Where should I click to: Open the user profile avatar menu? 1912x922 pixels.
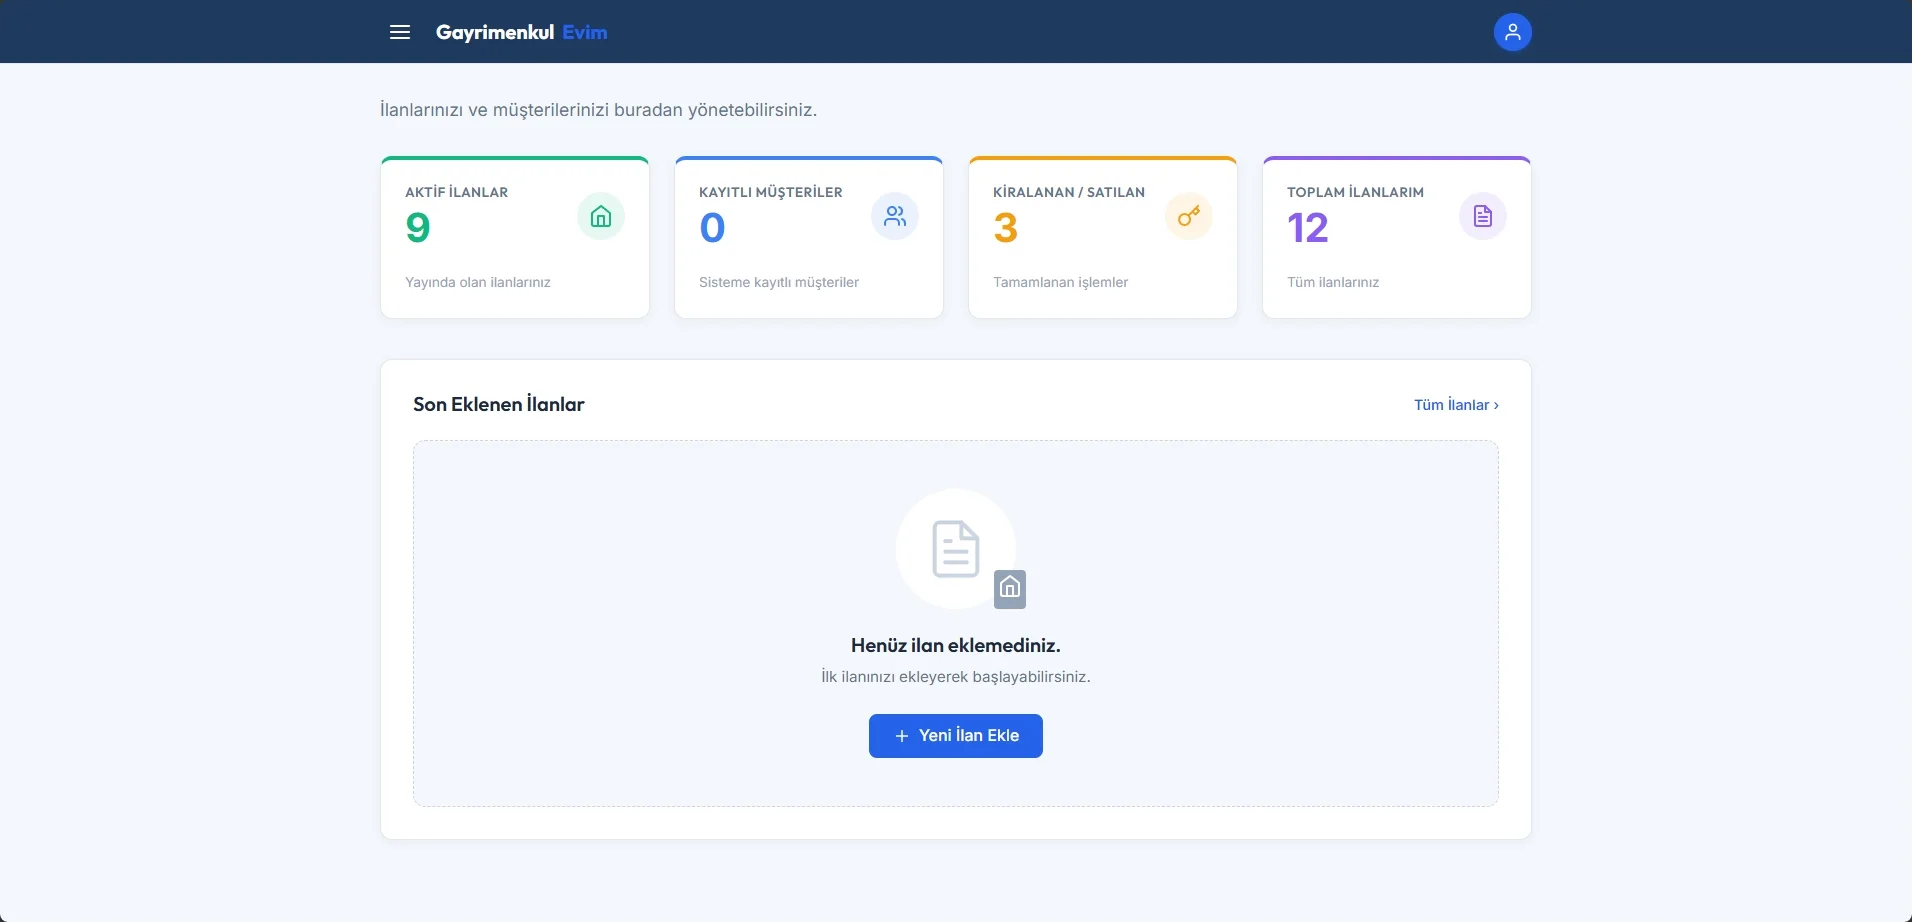(1512, 32)
